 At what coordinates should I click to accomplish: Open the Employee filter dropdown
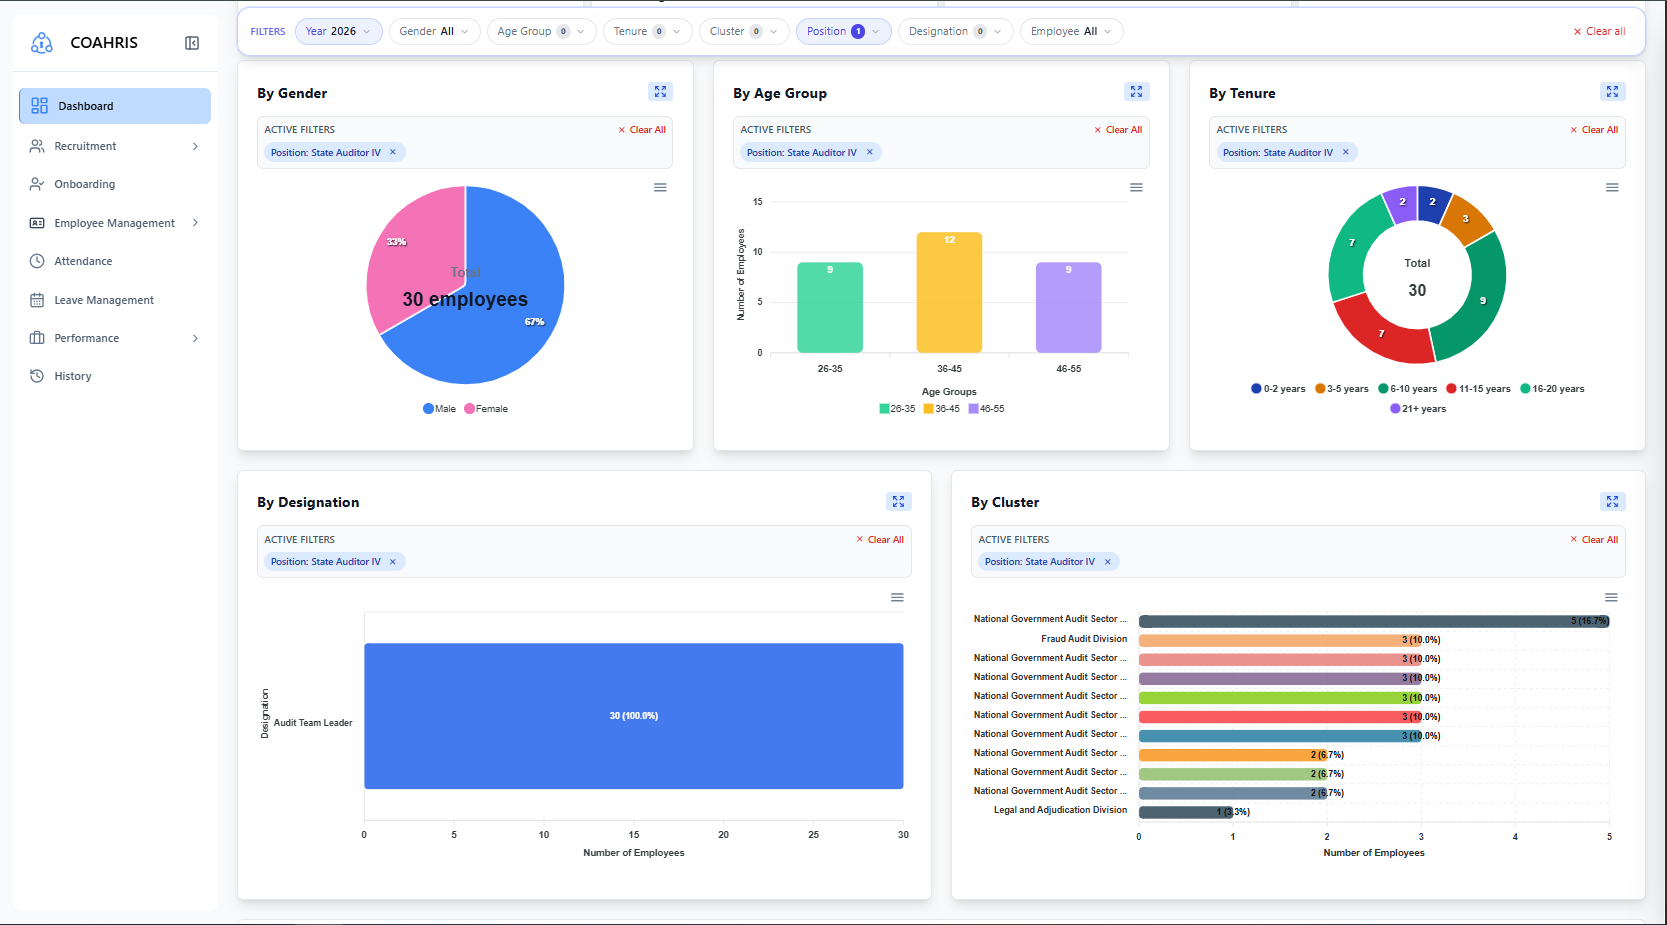[1071, 32]
